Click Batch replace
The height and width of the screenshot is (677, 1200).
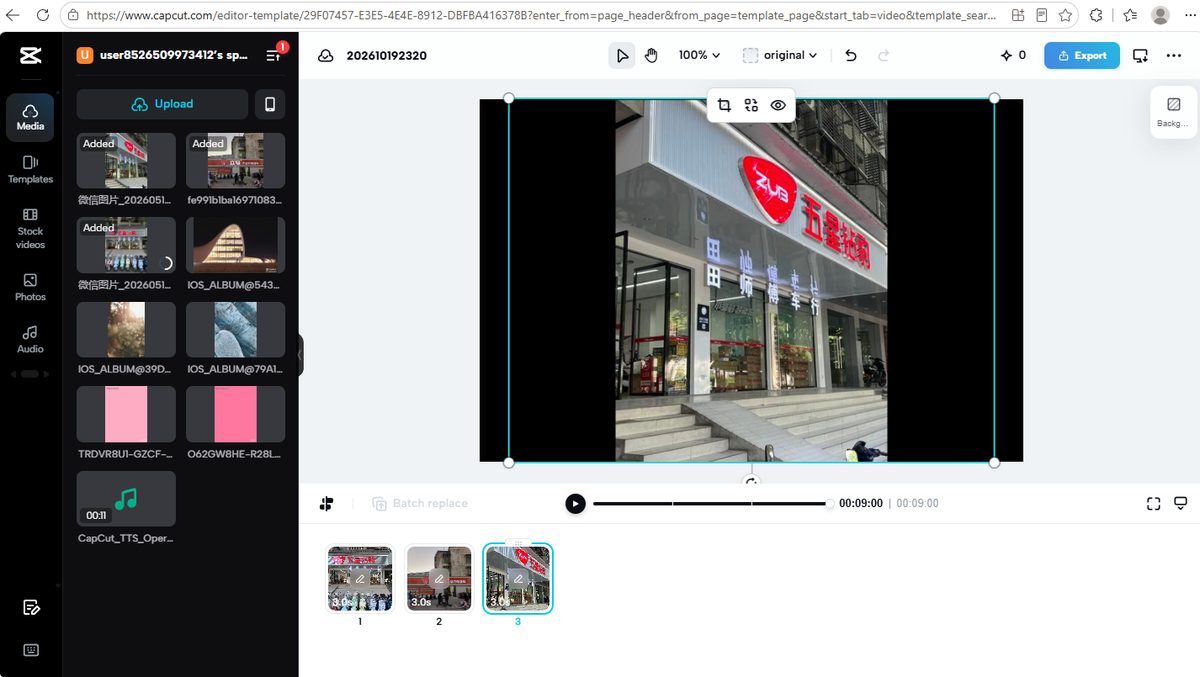[x=420, y=503]
